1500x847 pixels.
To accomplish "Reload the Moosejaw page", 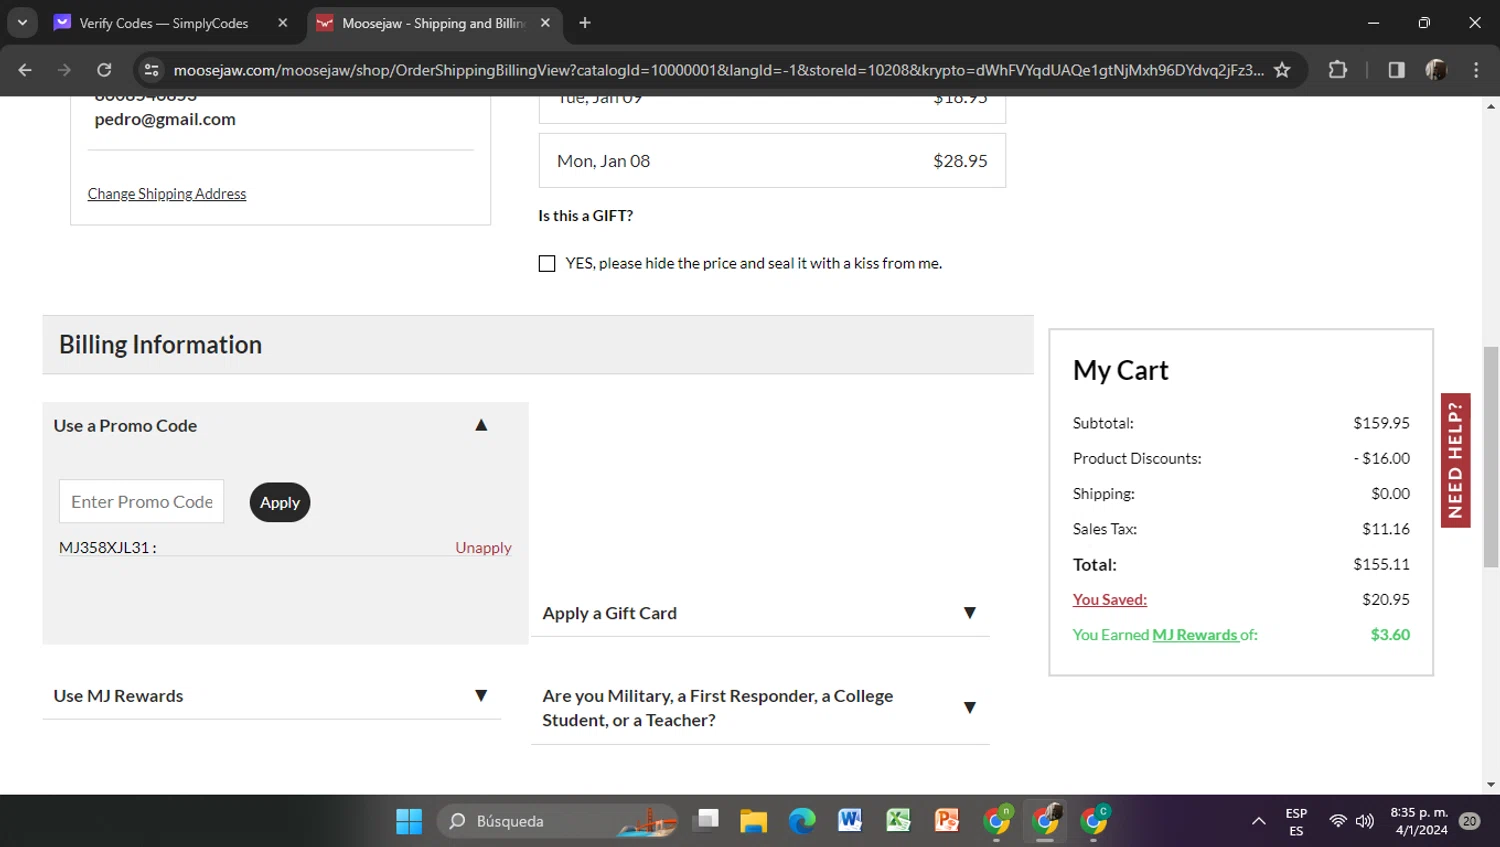I will coord(104,70).
